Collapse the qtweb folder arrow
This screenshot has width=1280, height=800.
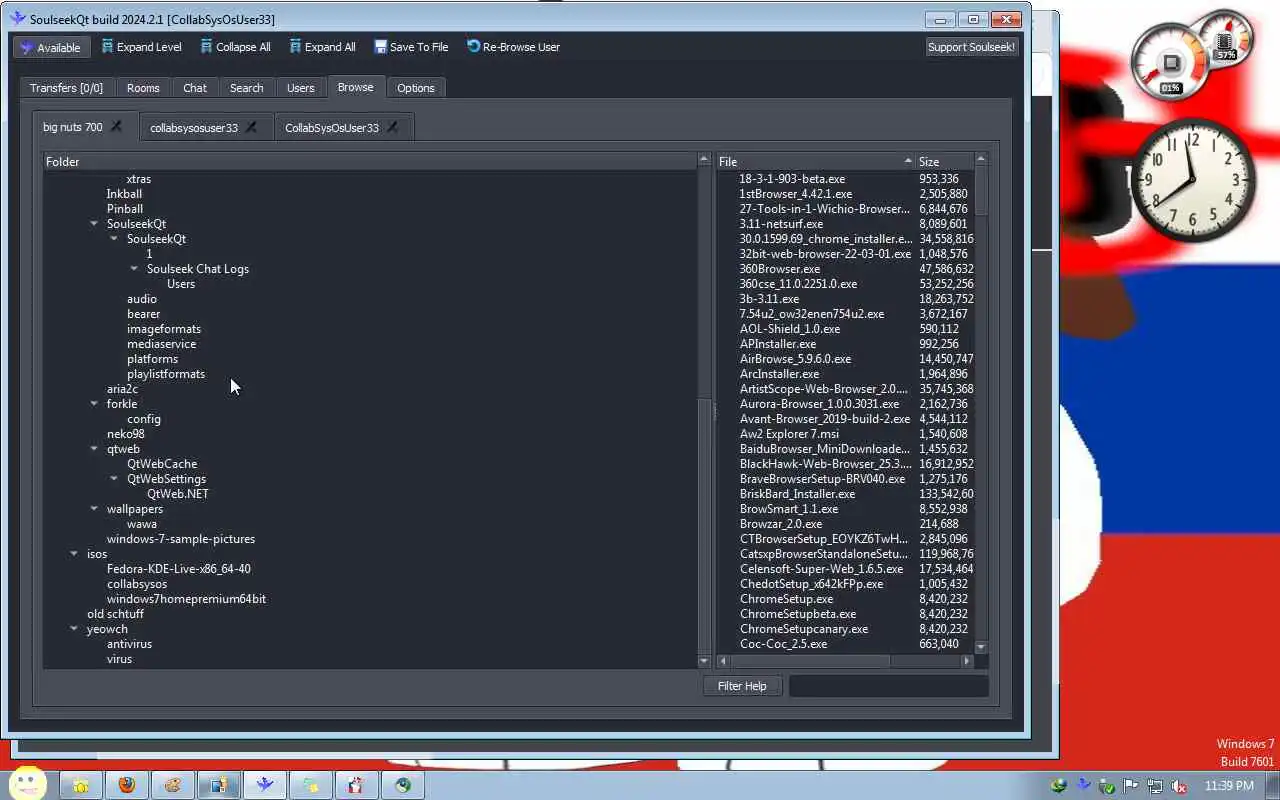coord(94,449)
